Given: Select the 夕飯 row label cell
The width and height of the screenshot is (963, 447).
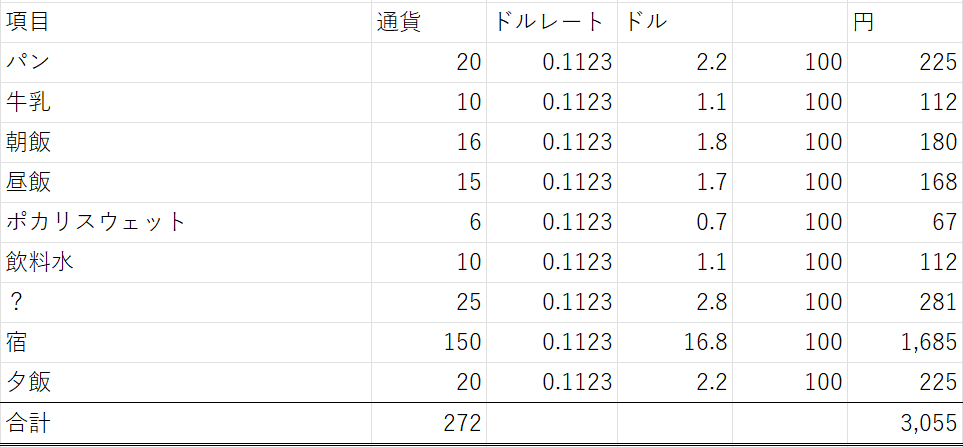Looking at the screenshot, I should tap(28, 383).
